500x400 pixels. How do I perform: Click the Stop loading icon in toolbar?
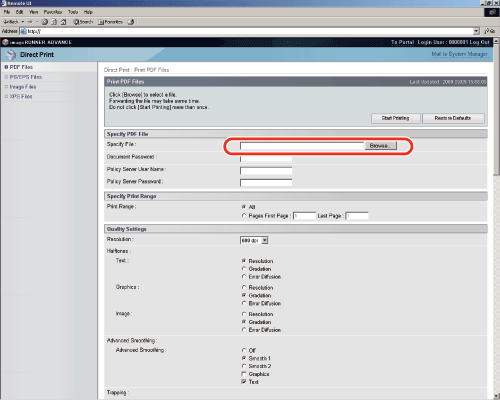(45, 22)
